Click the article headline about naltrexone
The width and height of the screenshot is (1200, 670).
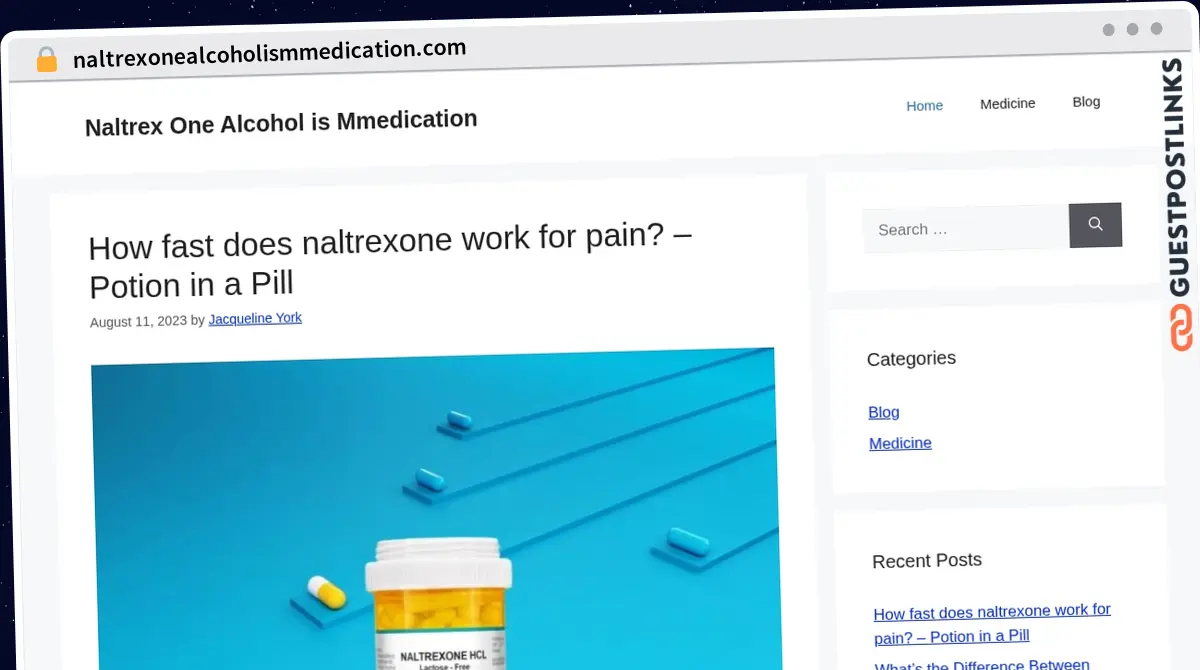point(391,260)
